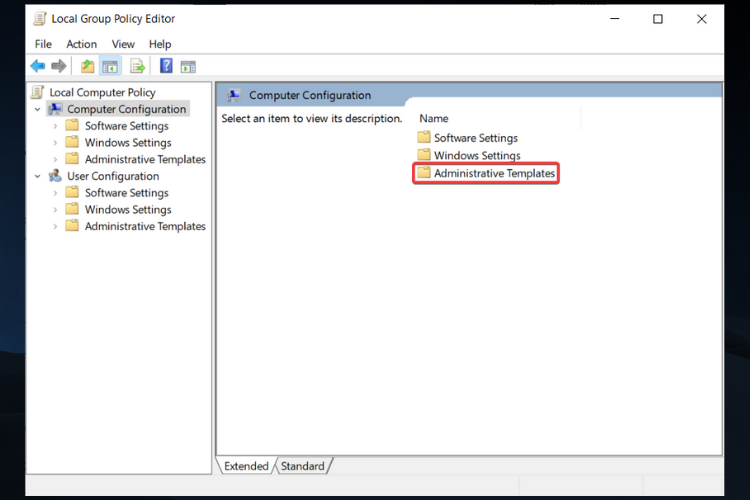750x500 pixels.
Task: Open the Action menu
Action: pyautogui.click(x=81, y=44)
